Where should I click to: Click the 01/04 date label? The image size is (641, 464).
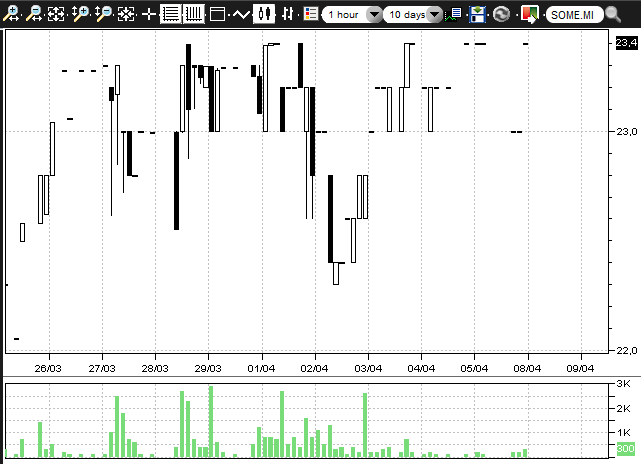click(x=261, y=368)
